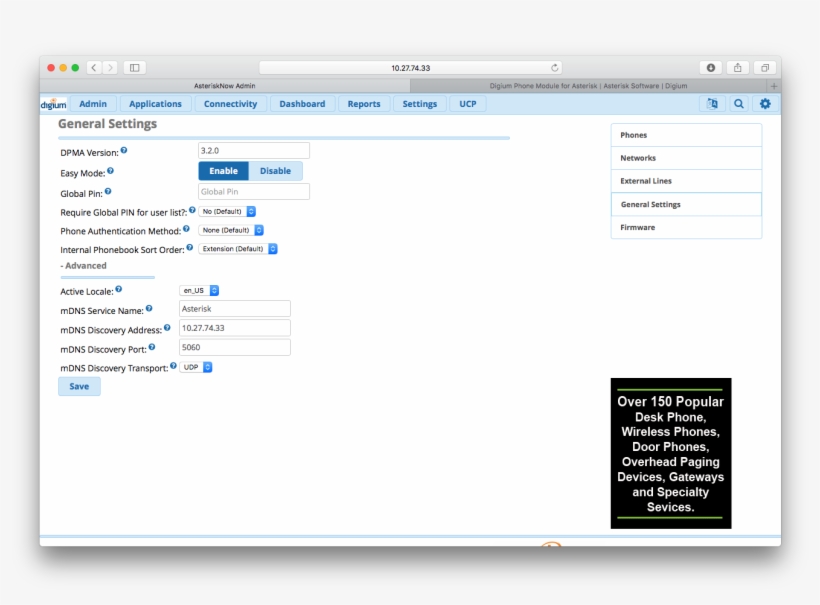This screenshot has width=820, height=605.
Task: Open the Require Global PIN dropdown
Action: coord(227,211)
